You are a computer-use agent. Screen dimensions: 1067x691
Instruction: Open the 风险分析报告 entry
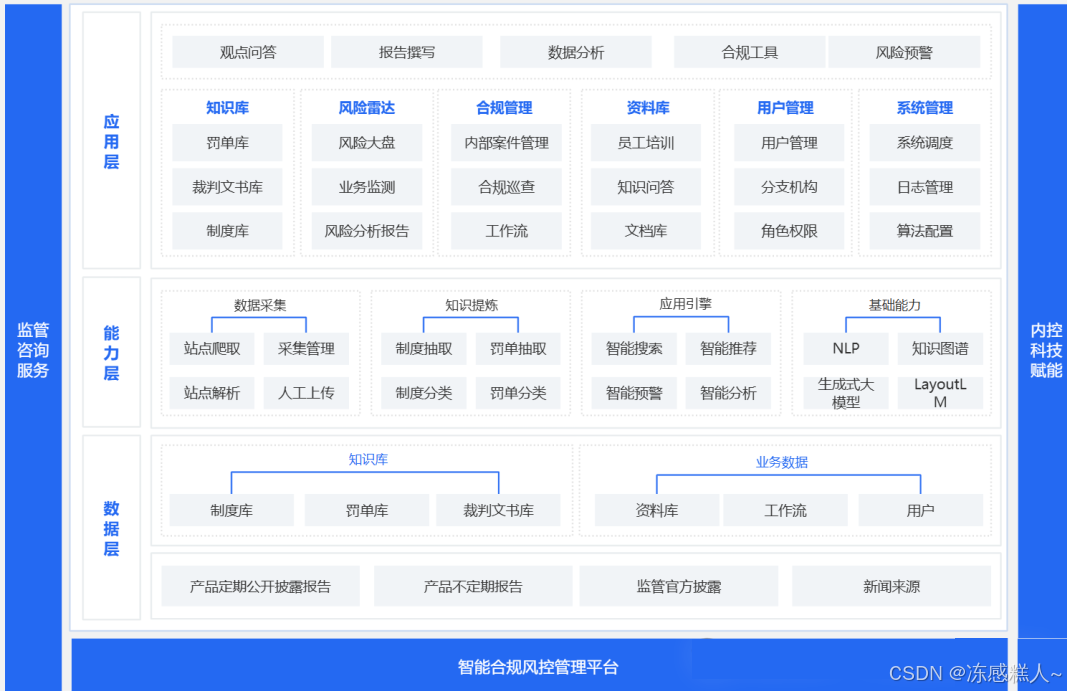[366, 231]
